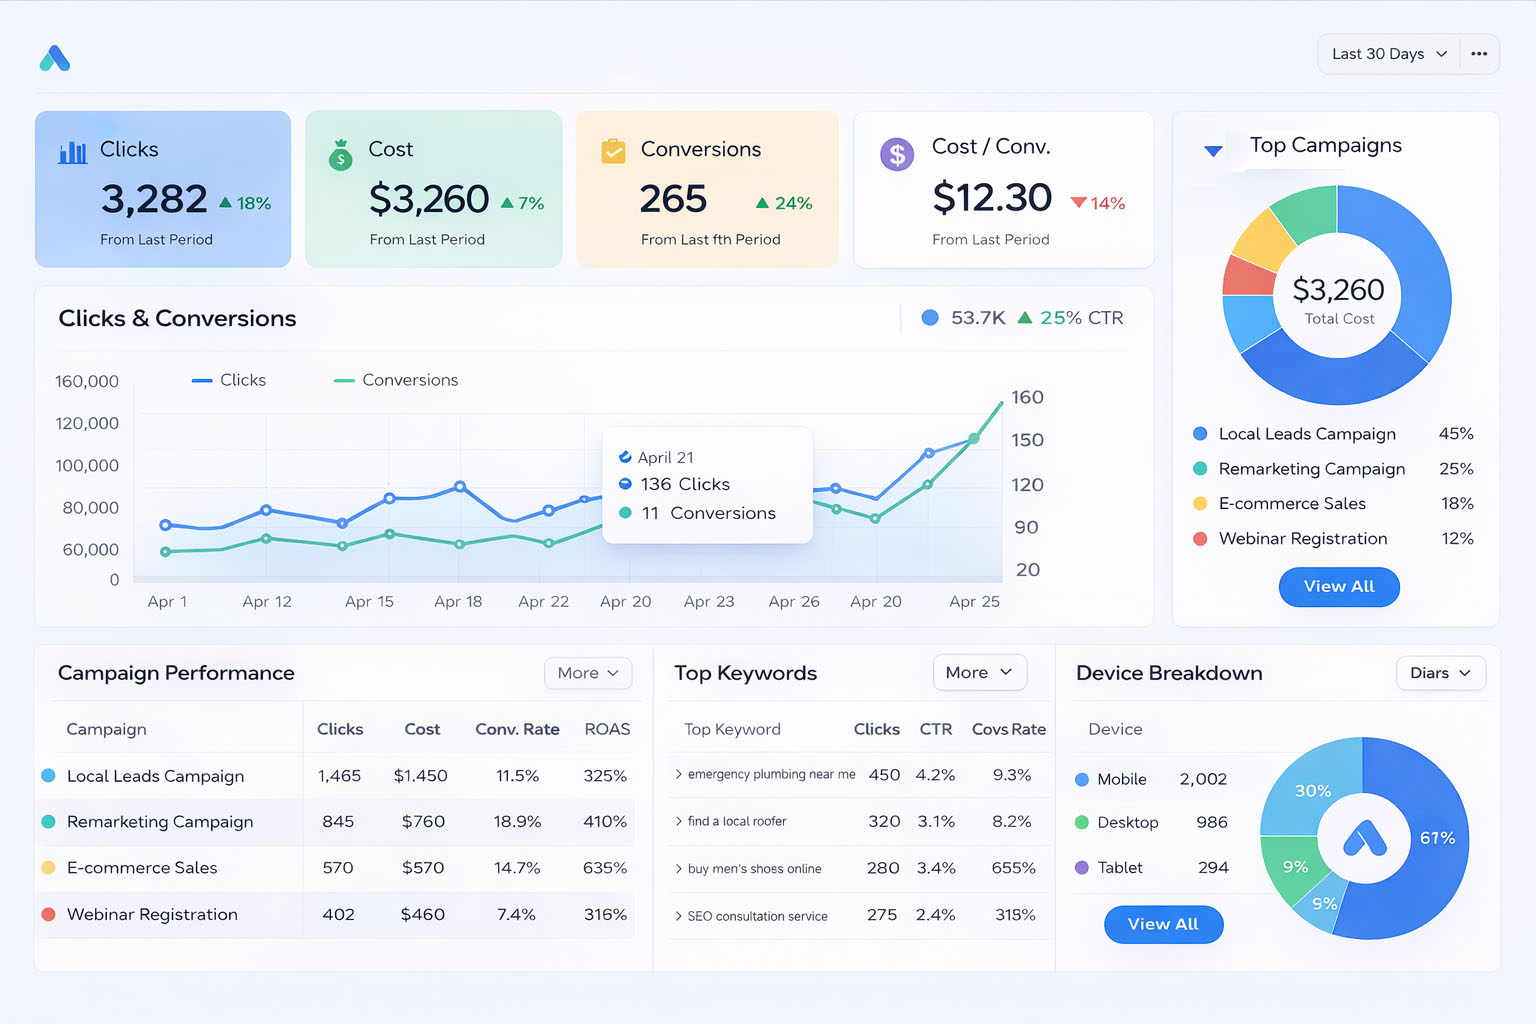The image size is (1536, 1024).
Task: Click the Clicks bar chart icon
Action: point(73,152)
